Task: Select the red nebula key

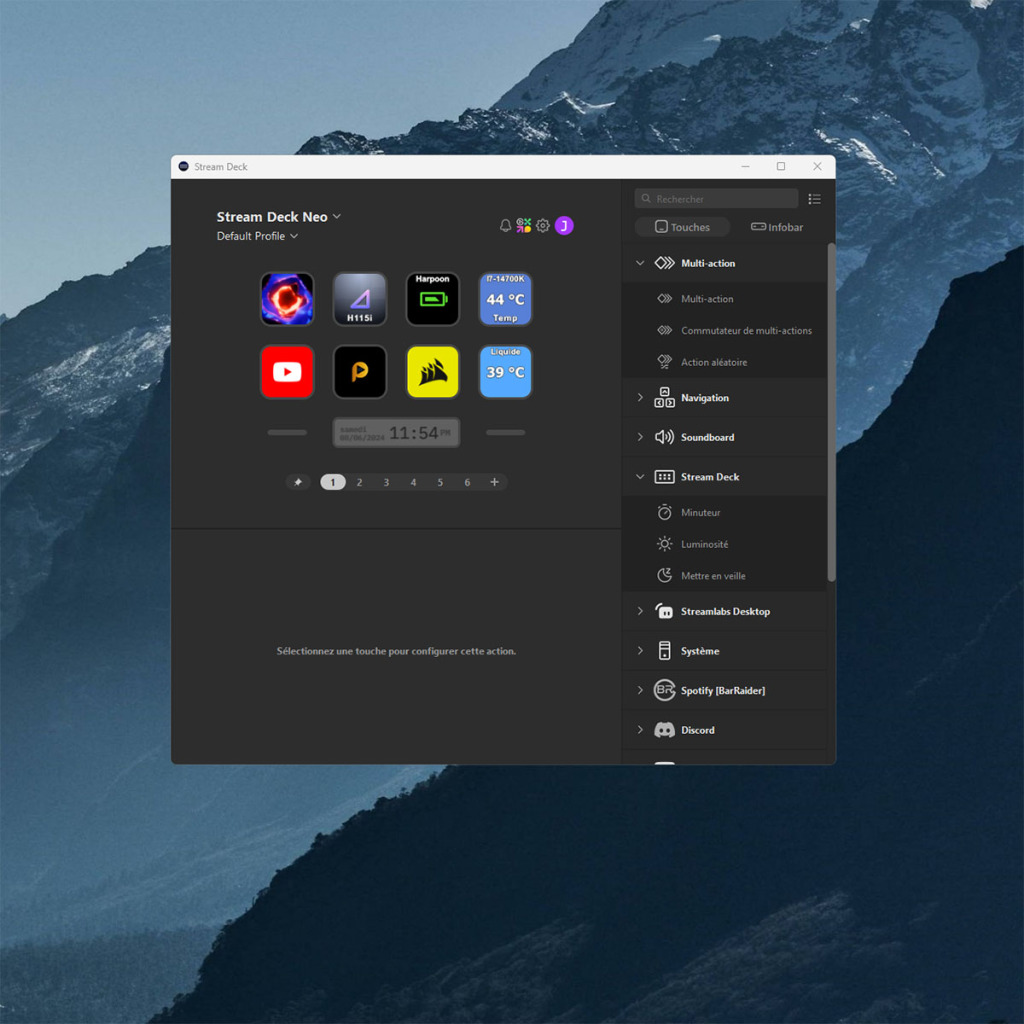Action: point(287,299)
